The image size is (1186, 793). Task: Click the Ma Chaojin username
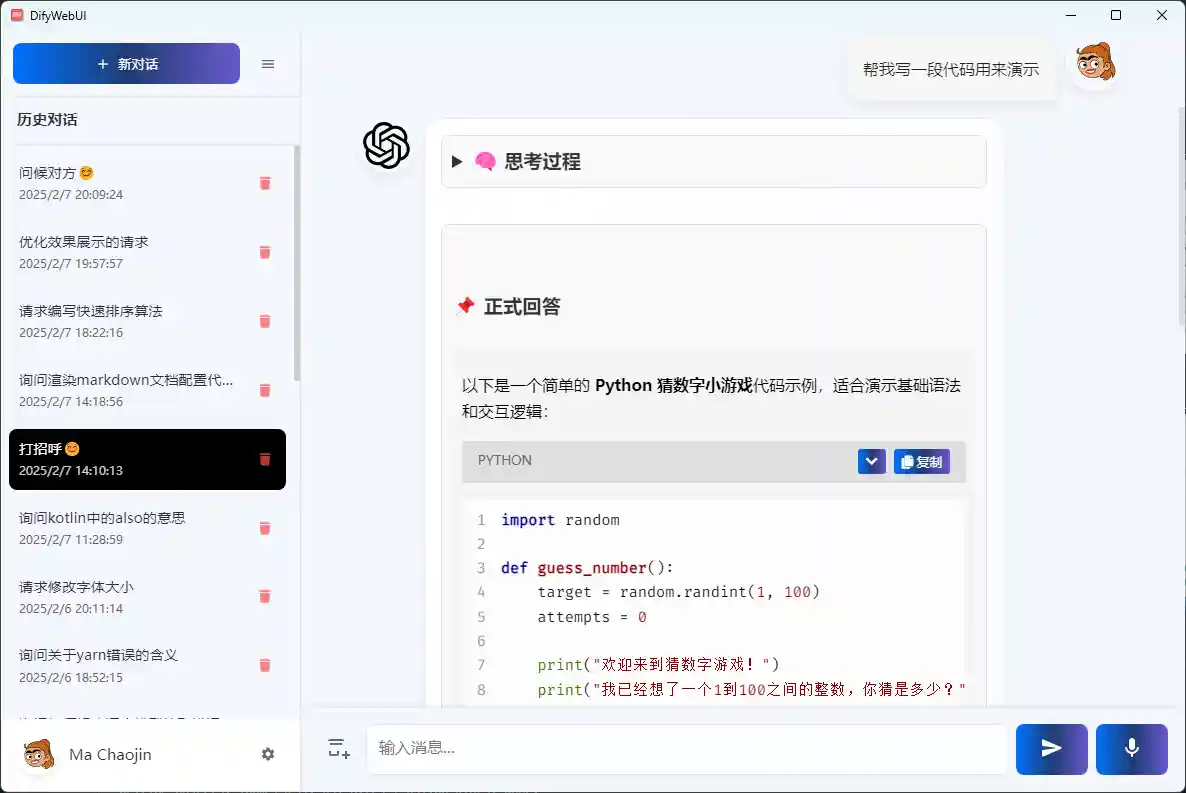tap(110, 754)
